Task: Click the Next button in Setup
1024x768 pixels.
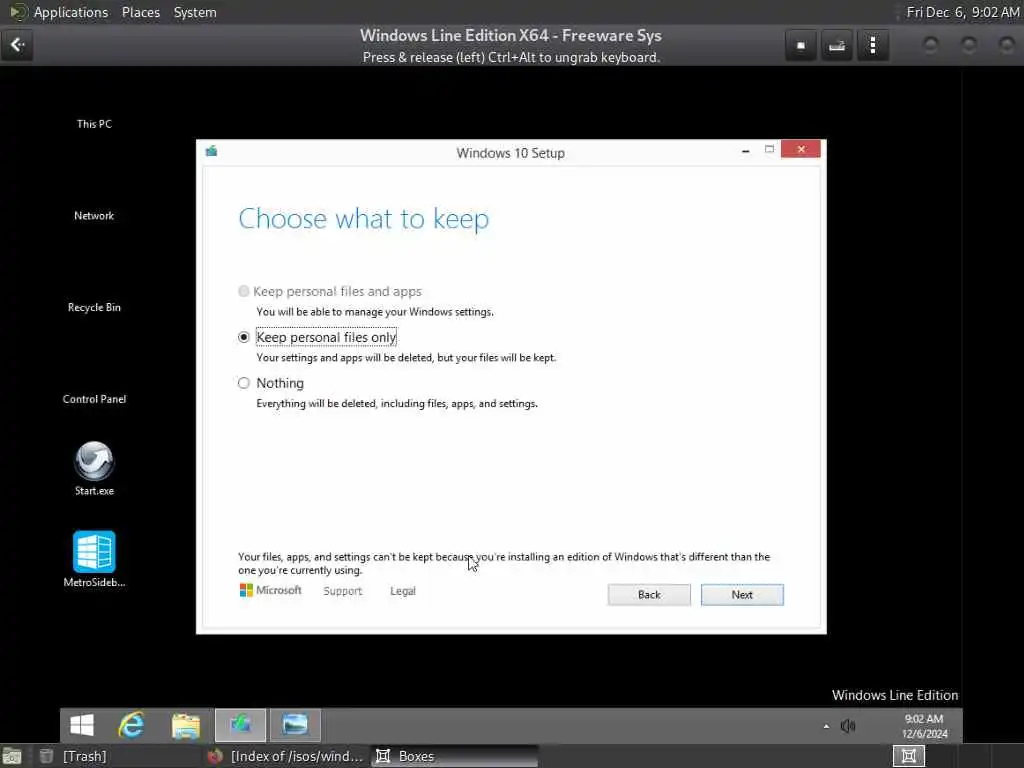Action: [742, 594]
